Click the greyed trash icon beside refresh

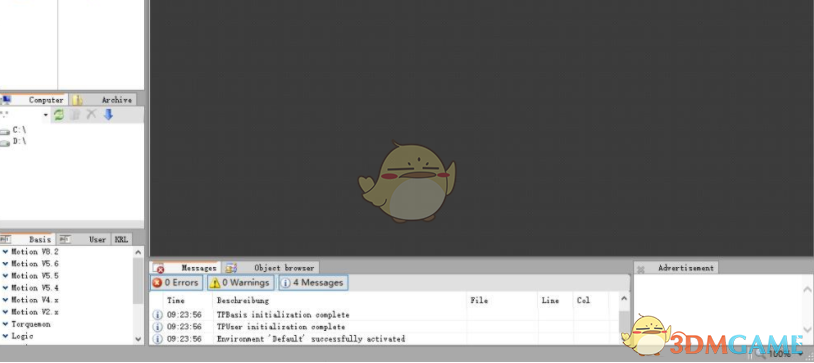(x=75, y=115)
